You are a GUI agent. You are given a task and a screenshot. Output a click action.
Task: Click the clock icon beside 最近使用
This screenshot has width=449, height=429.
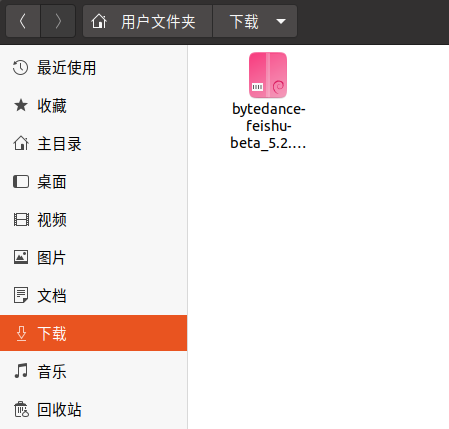pos(21,68)
